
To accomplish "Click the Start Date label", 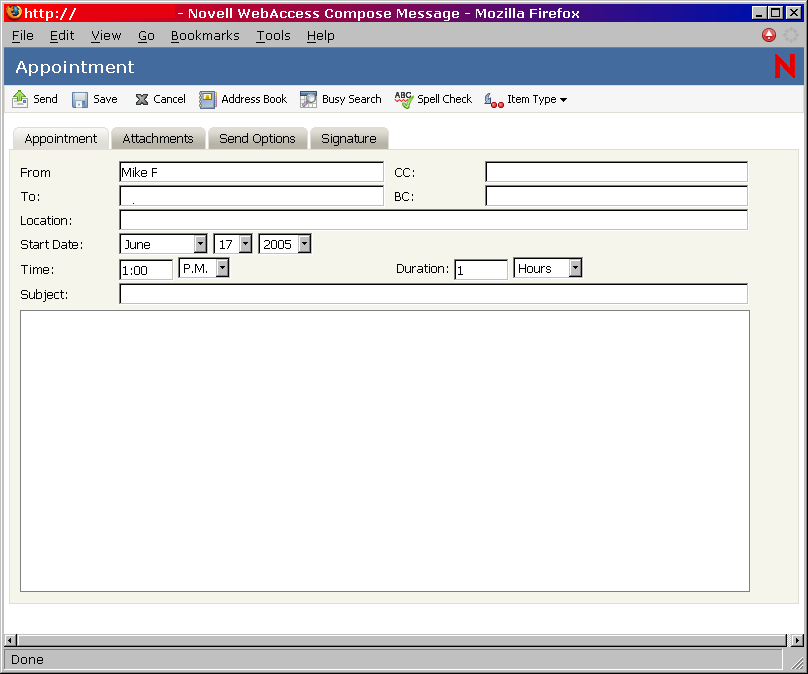I will (52, 244).
